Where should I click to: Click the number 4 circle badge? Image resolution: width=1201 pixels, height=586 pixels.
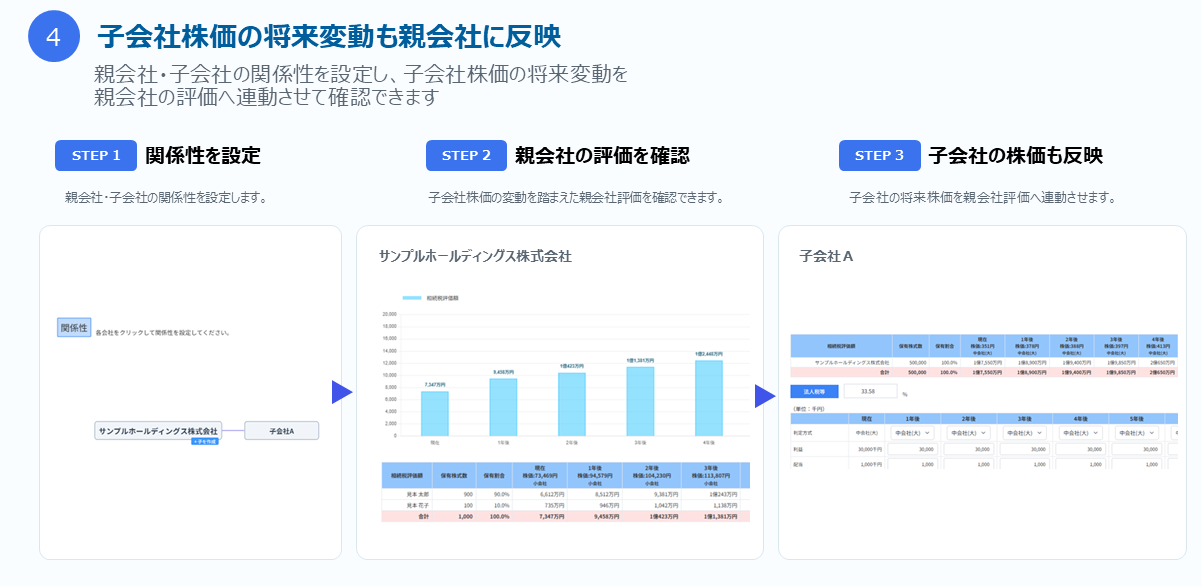click(53, 36)
